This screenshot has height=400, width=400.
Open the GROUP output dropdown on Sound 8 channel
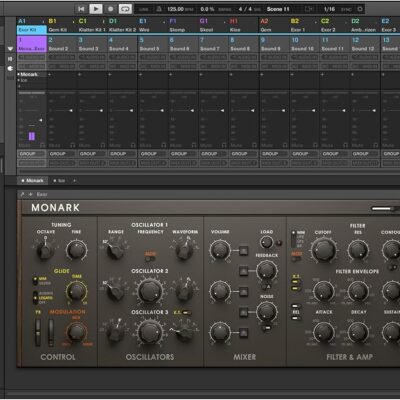(x=244, y=154)
